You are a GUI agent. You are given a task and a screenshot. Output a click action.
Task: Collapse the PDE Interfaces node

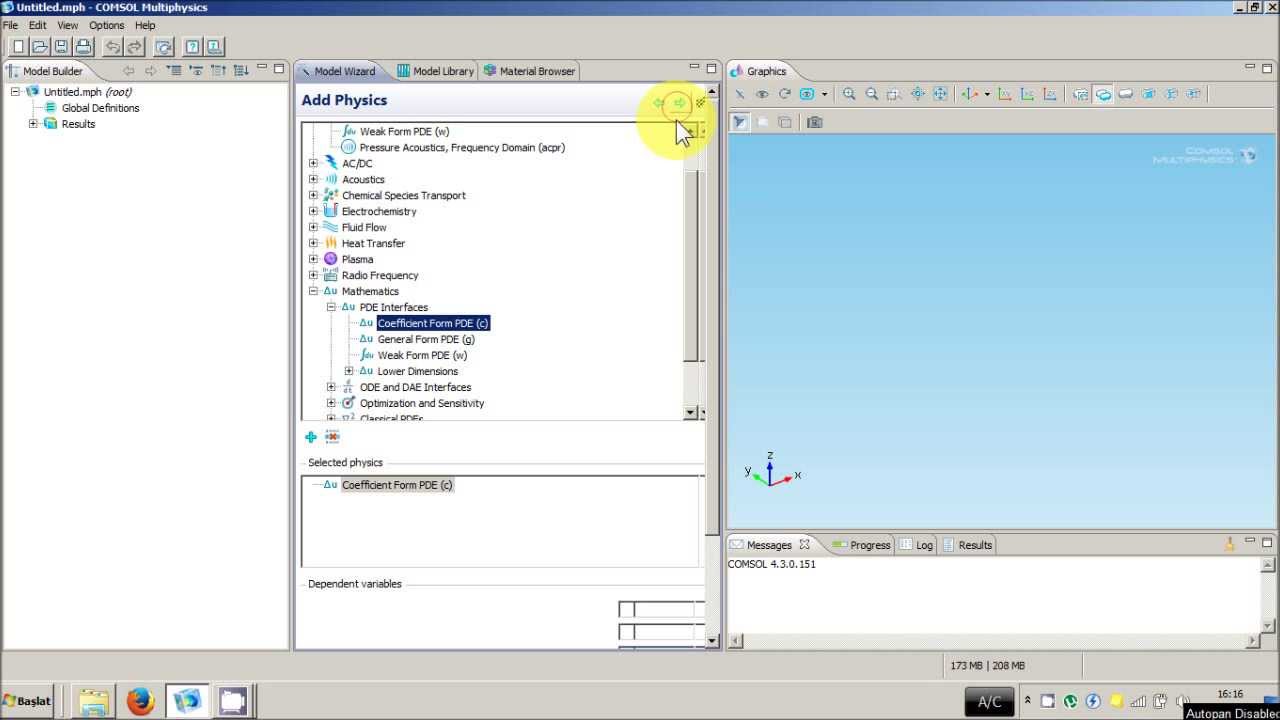pyautogui.click(x=332, y=307)
